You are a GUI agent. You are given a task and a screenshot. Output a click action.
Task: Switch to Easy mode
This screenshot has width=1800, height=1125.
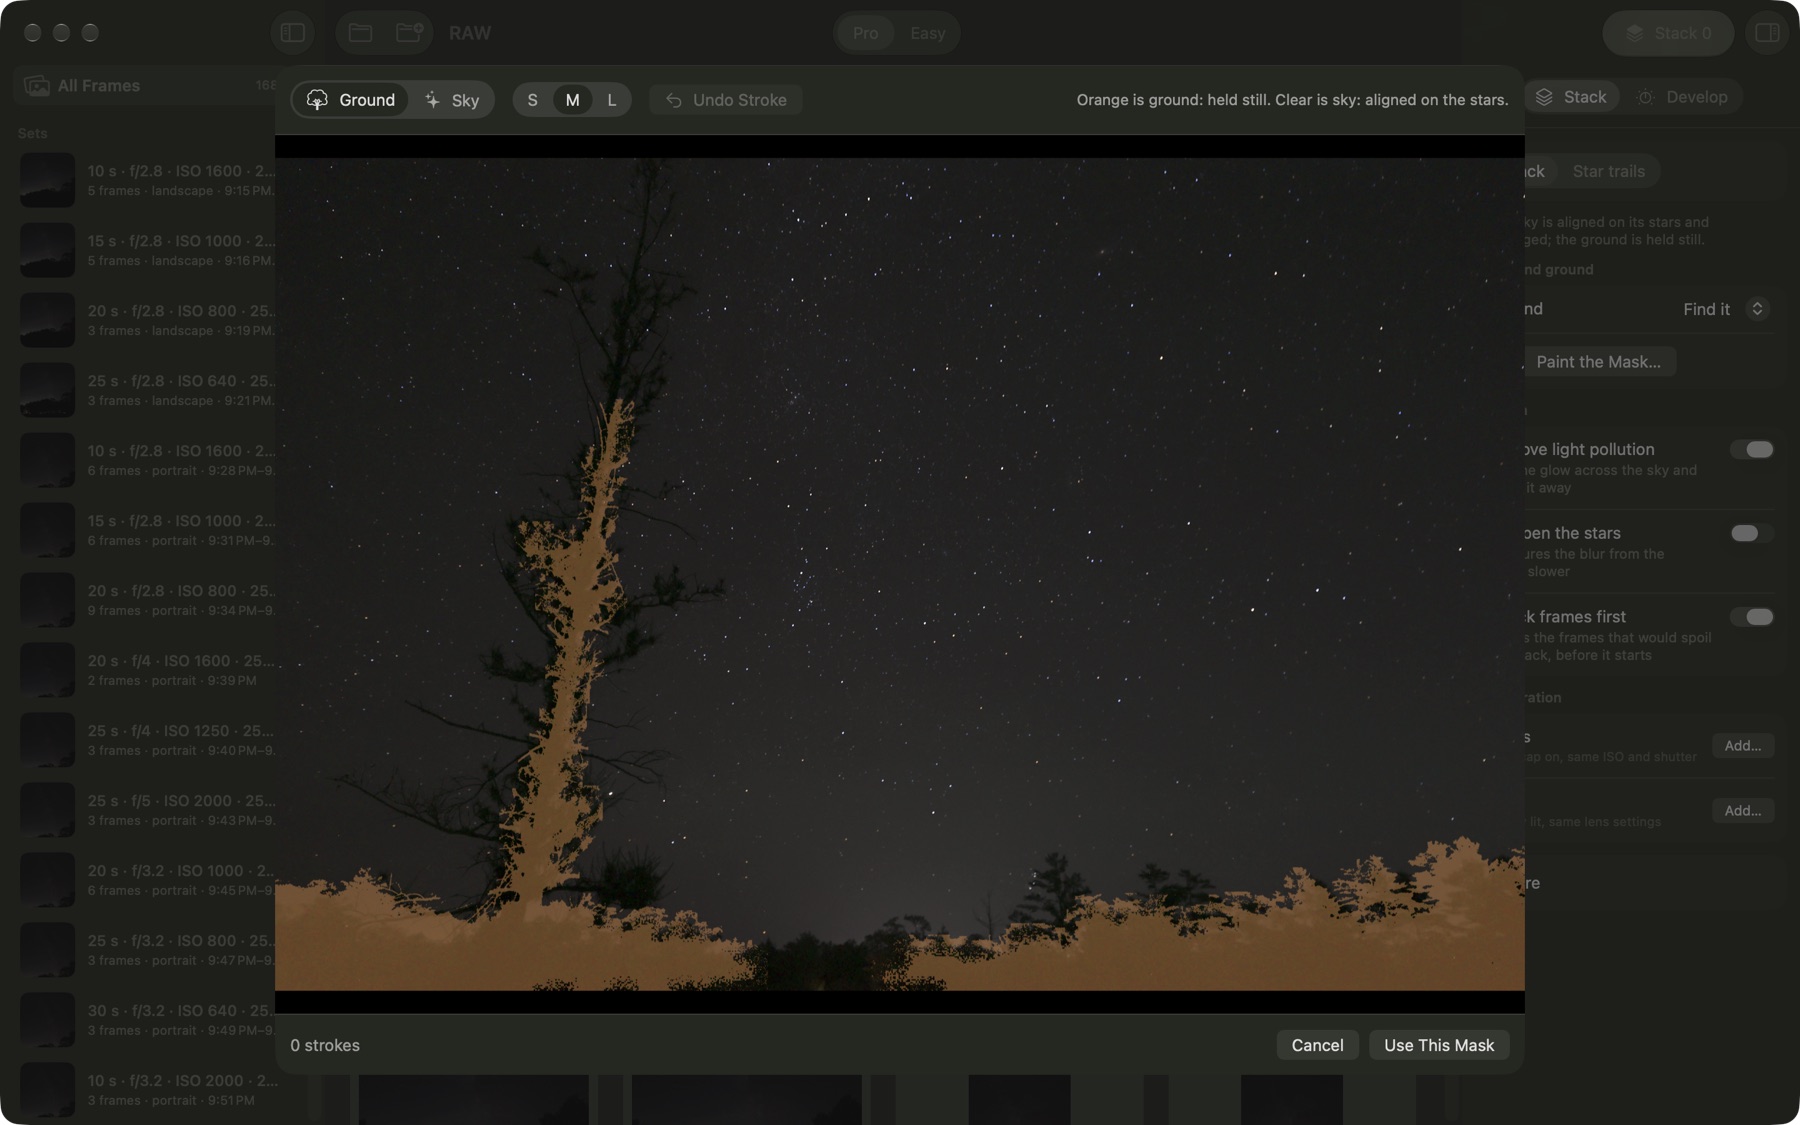coord(927,33)
